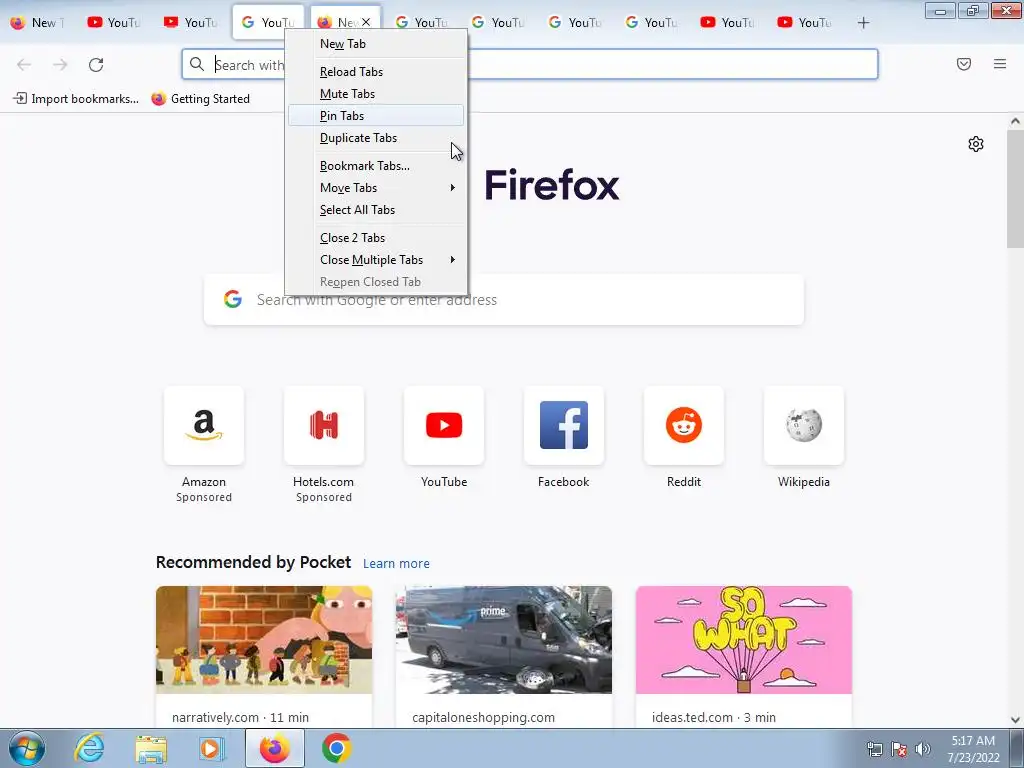This screenshot has height=768, width=1024.
Task: Choose Reload Tabs from context menu
Action: (x=376, y=72)
